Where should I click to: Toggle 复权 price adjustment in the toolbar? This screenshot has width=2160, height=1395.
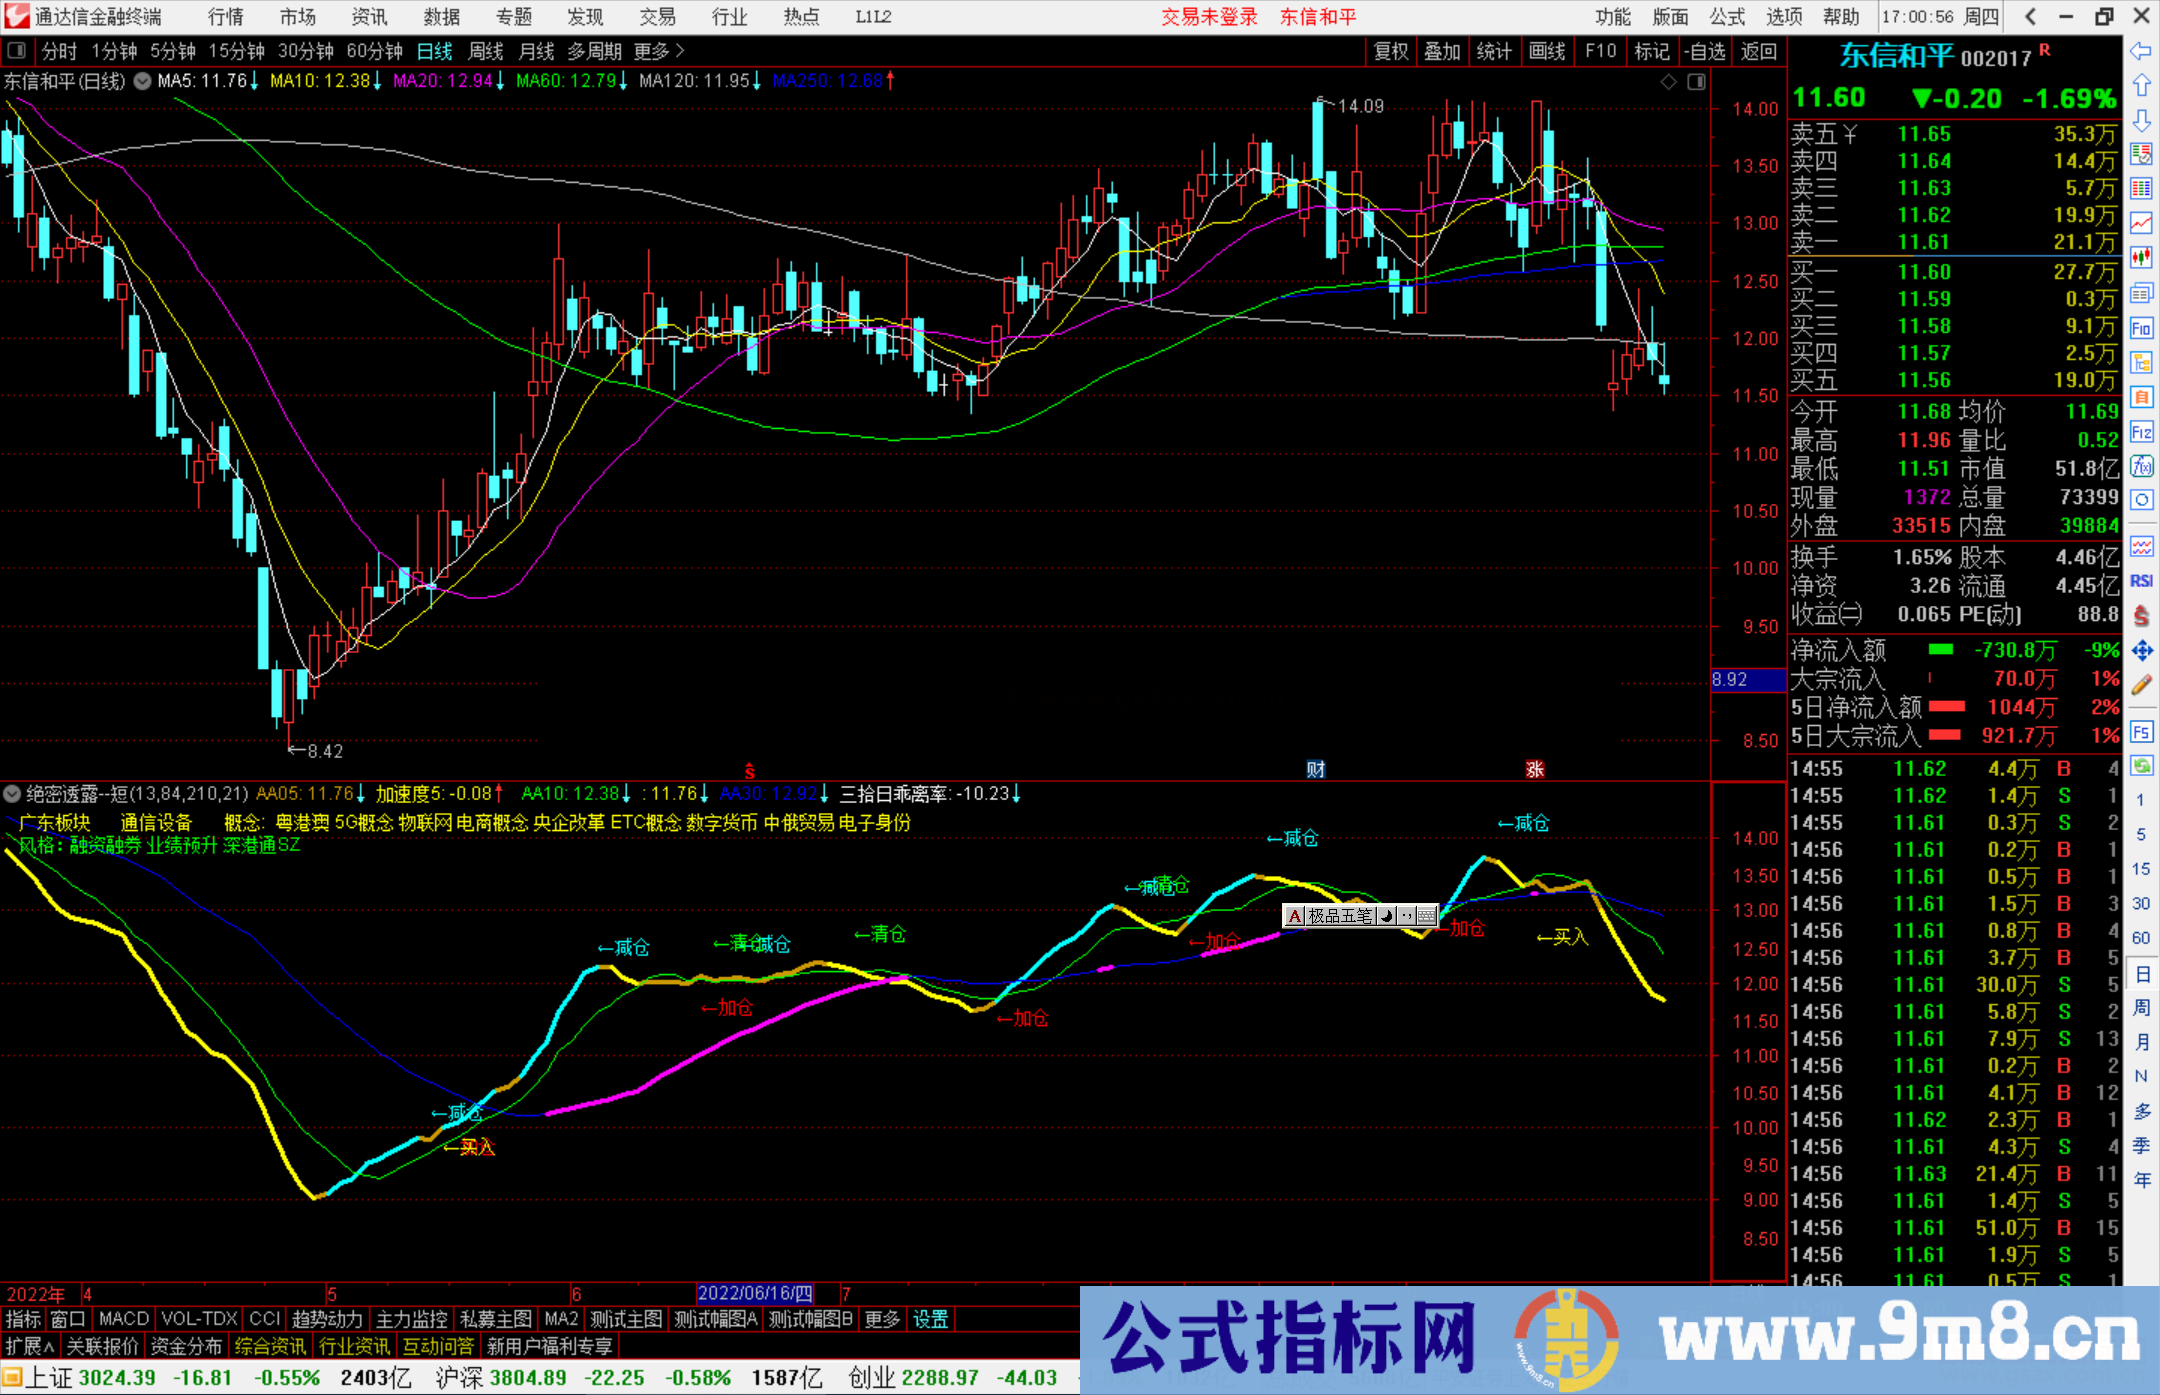point(1390,51)
